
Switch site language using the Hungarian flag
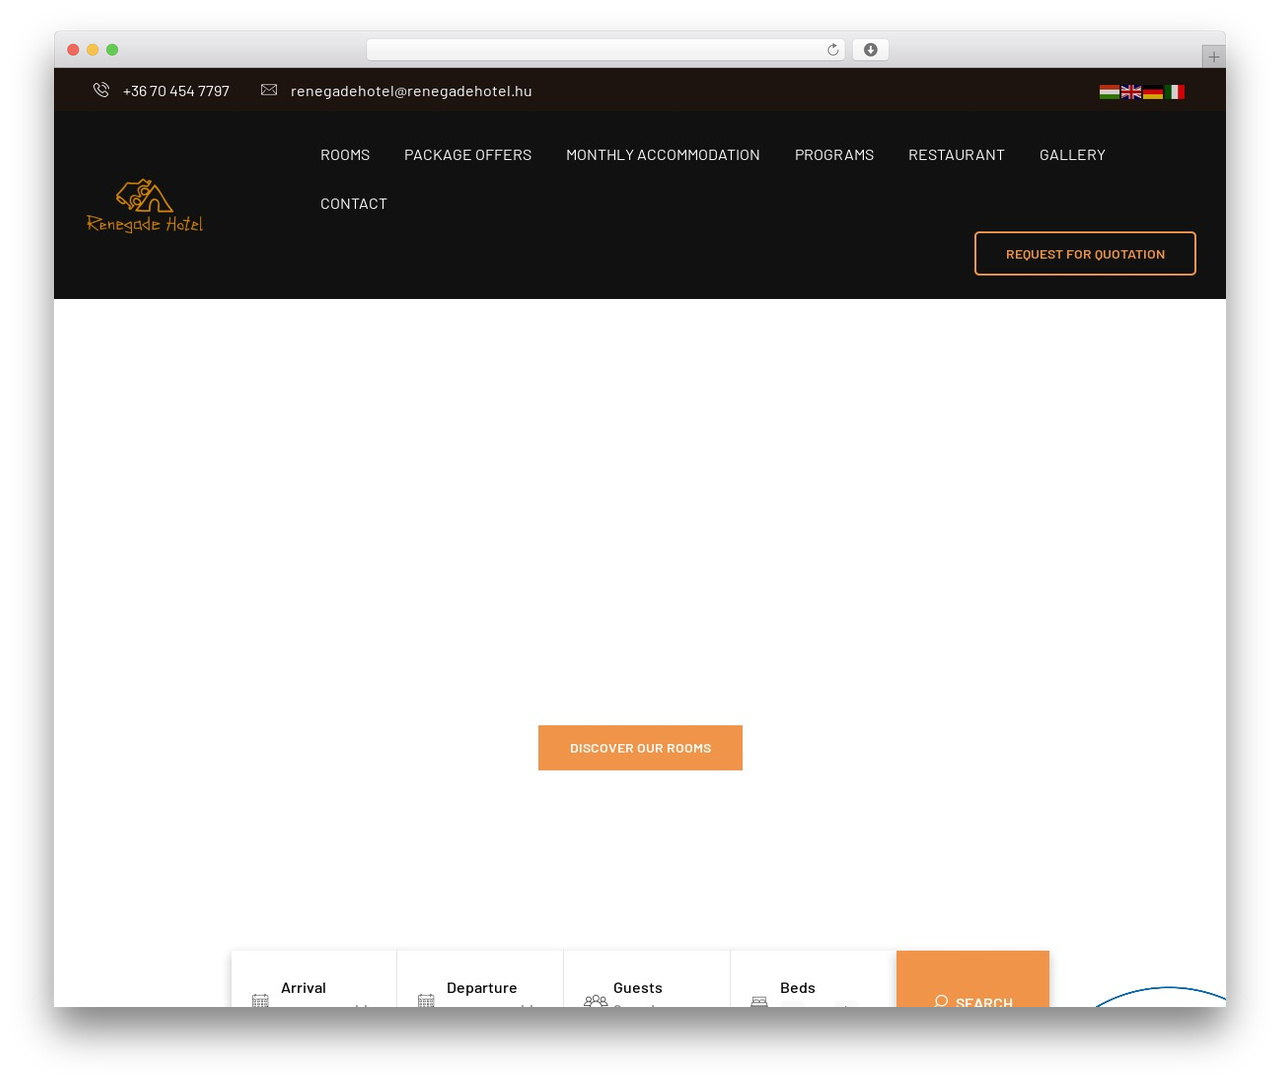tap(1109, 92)
